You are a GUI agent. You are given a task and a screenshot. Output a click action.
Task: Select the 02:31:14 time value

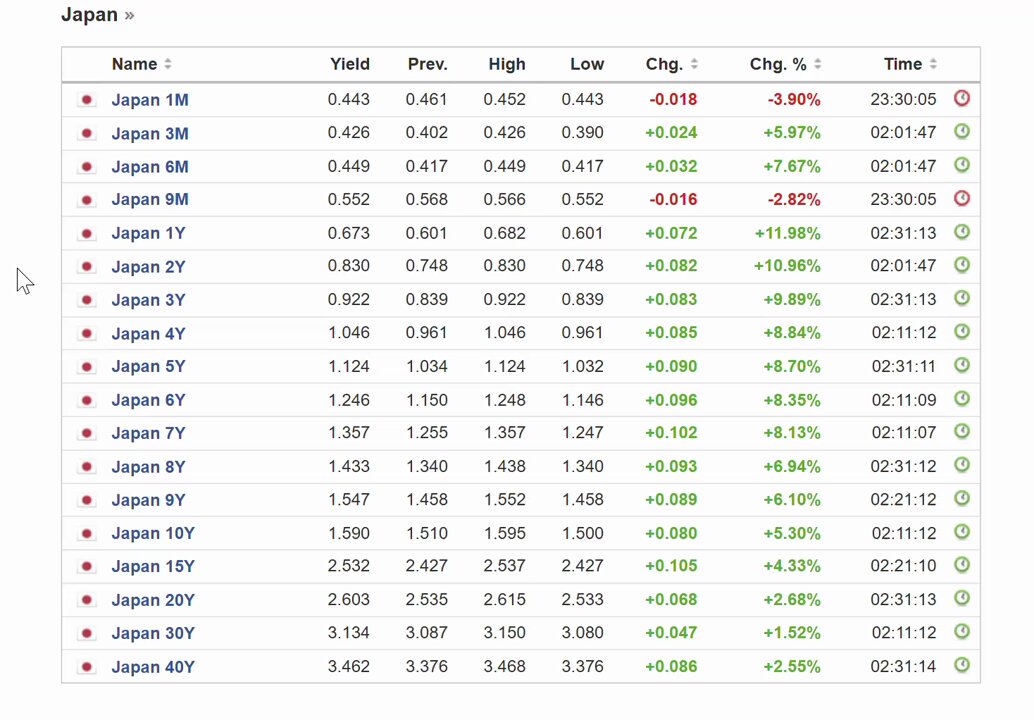click(903, 667)
